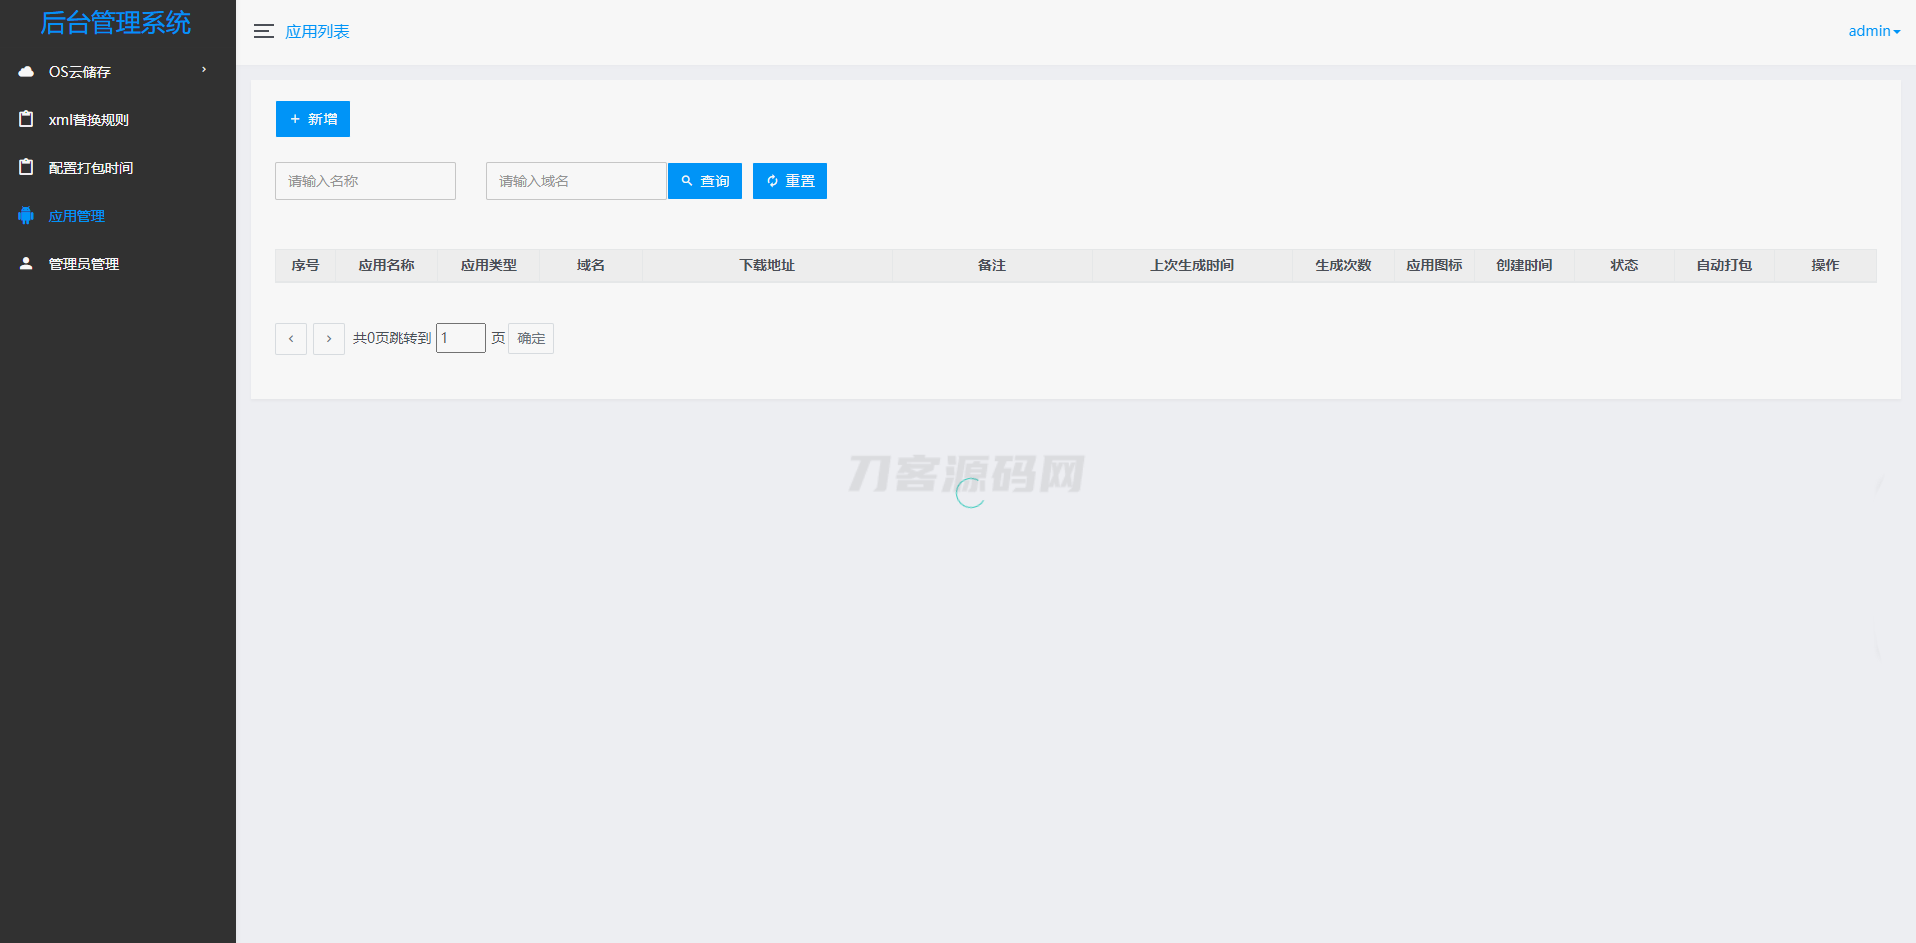1916x943 pixels.
Task: Open the 应用管理 sidebar menu item
Action: tap(78, 215)
